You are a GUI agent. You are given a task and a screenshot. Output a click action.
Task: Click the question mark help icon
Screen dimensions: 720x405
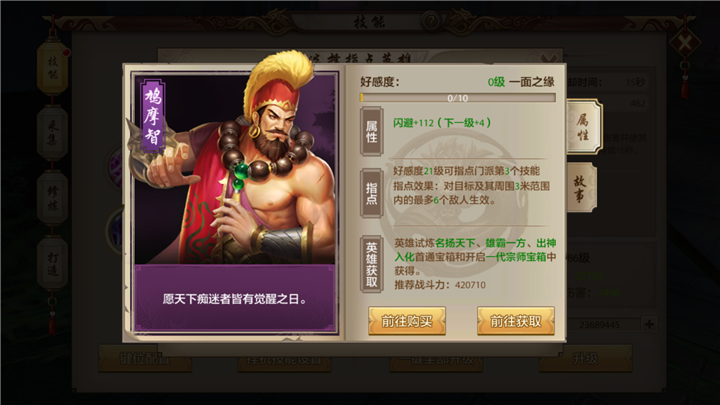point(431,21)
